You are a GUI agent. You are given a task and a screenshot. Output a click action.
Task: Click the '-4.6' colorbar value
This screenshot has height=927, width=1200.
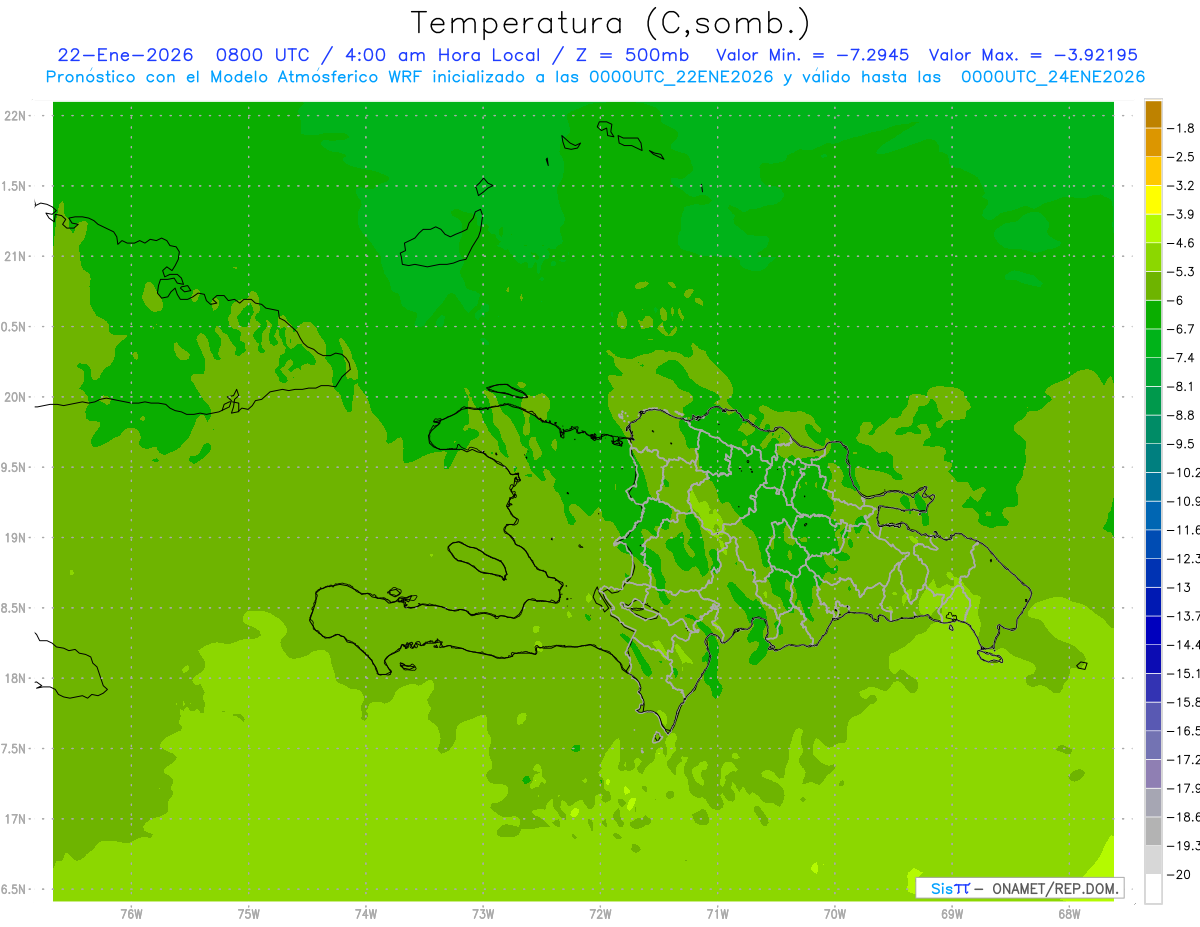pyautogui.click(x=1181, y=243)
